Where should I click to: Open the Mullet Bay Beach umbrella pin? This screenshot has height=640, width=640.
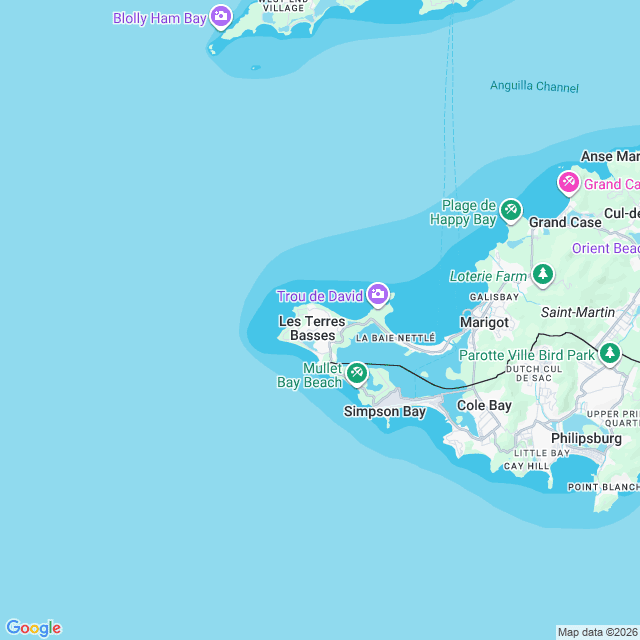(357, 373)
